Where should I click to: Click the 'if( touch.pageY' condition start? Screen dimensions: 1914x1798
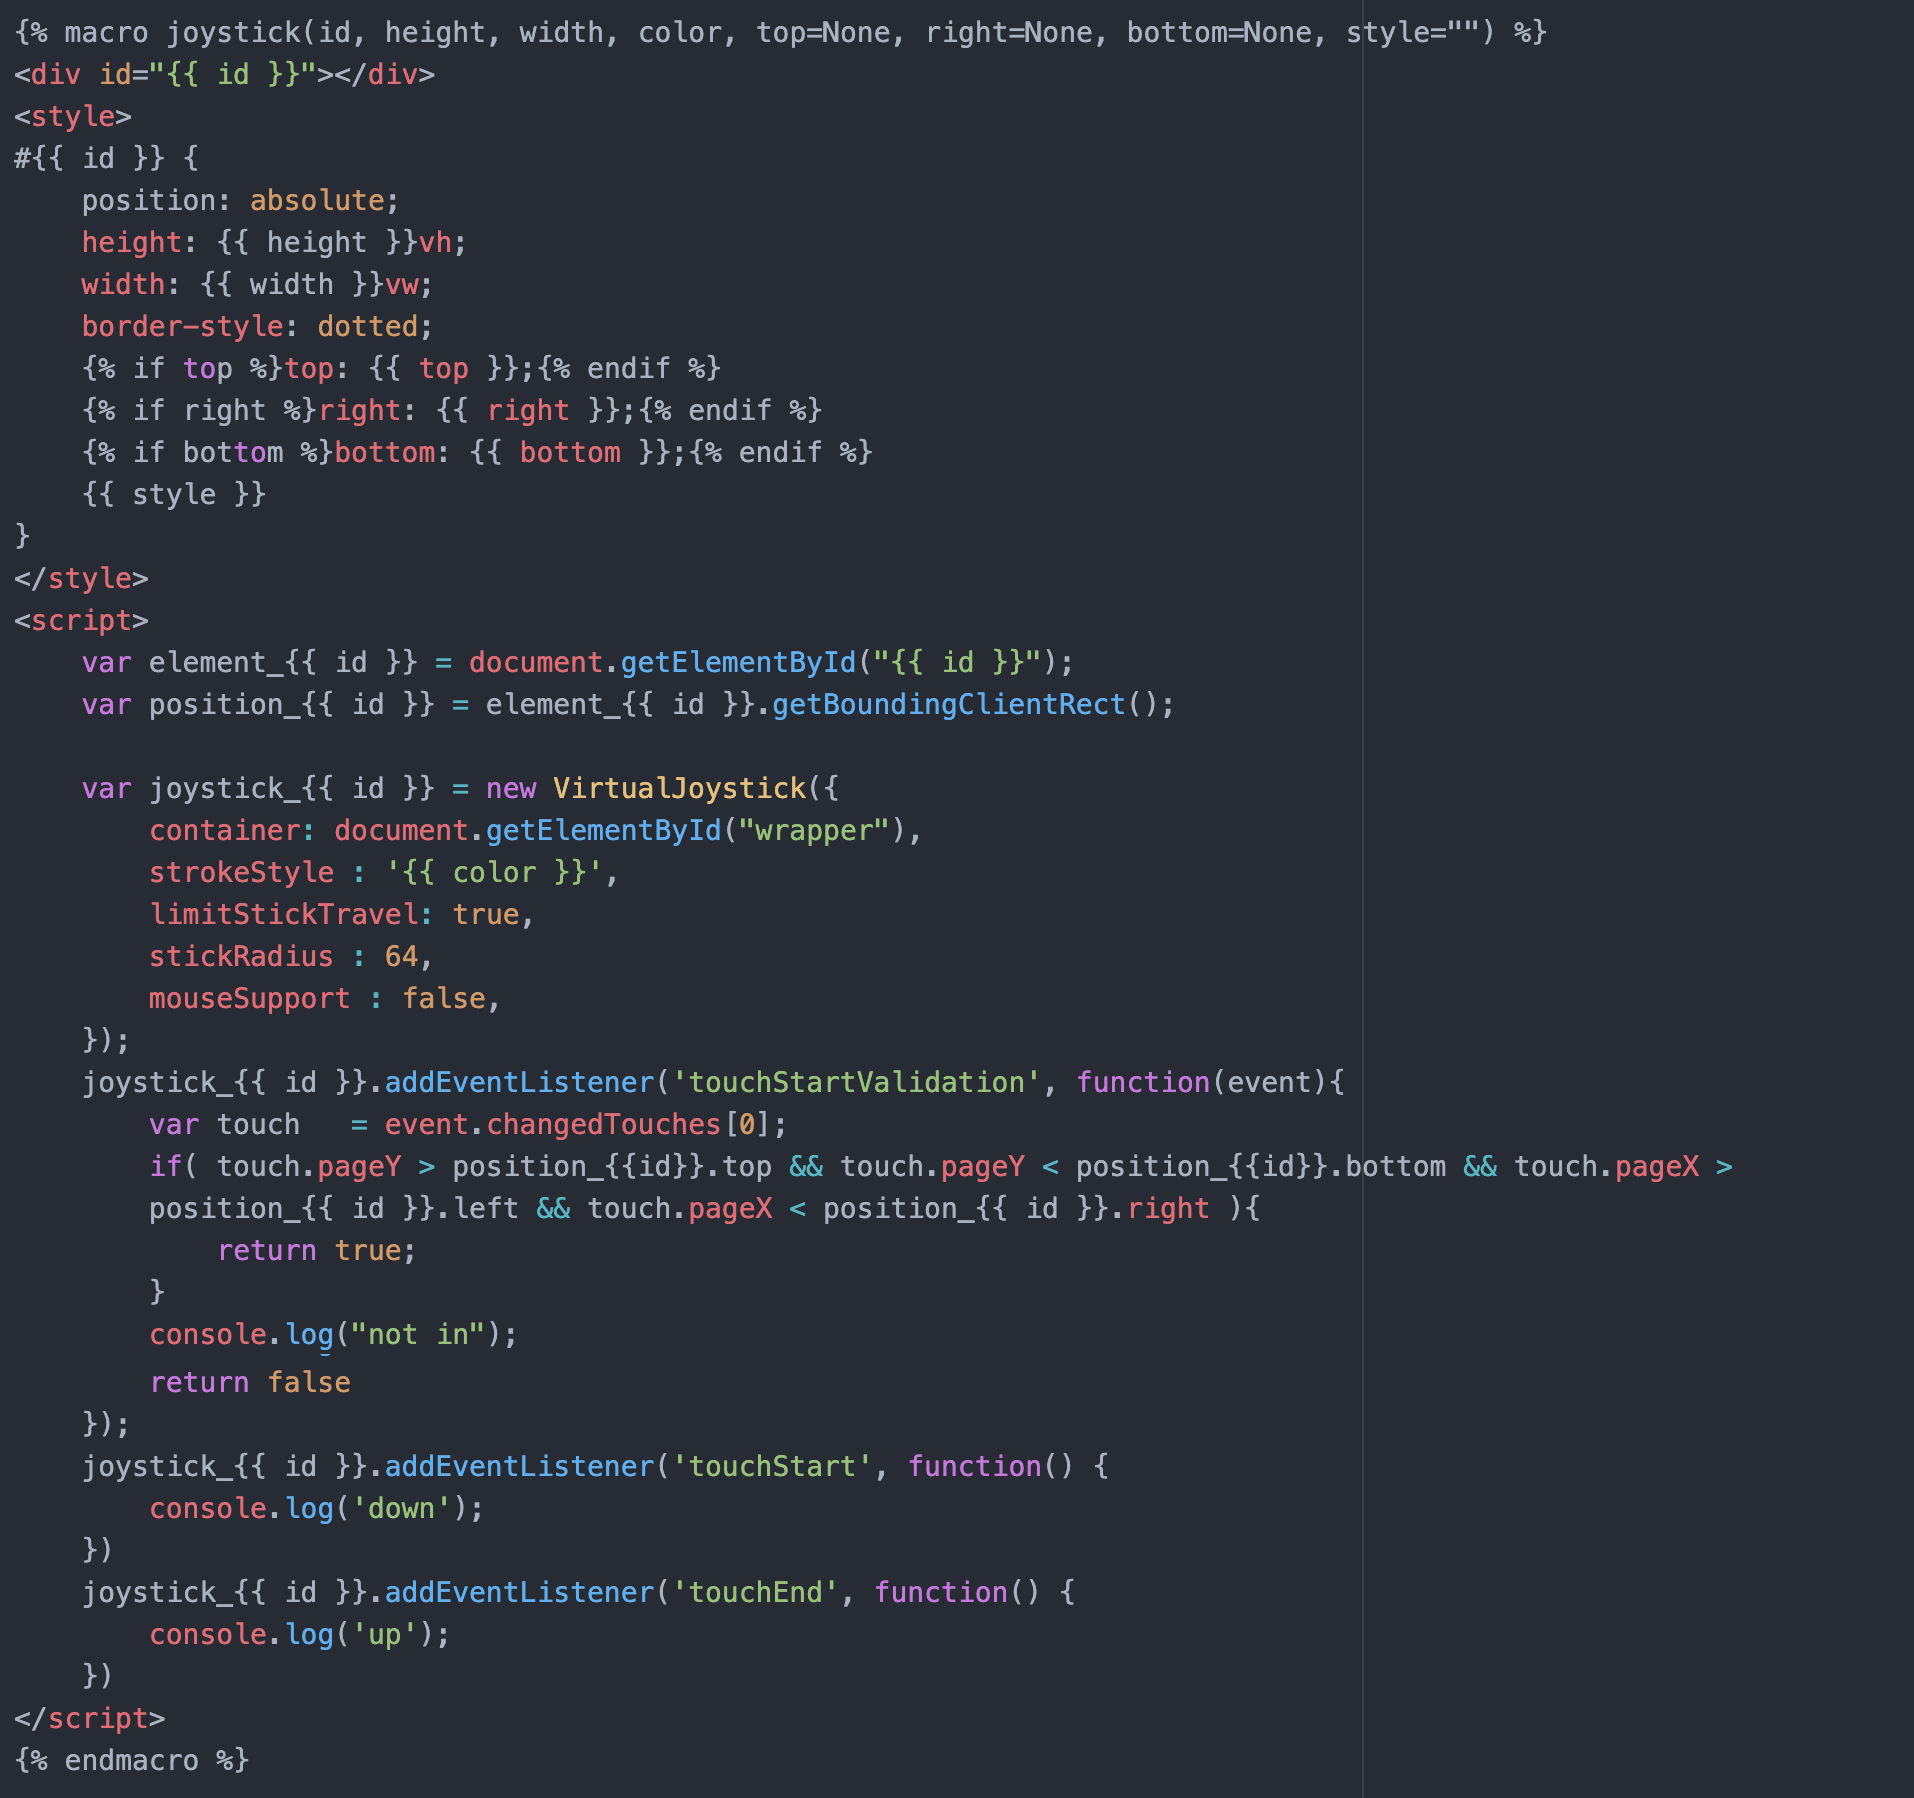[x=275, y=1167]
